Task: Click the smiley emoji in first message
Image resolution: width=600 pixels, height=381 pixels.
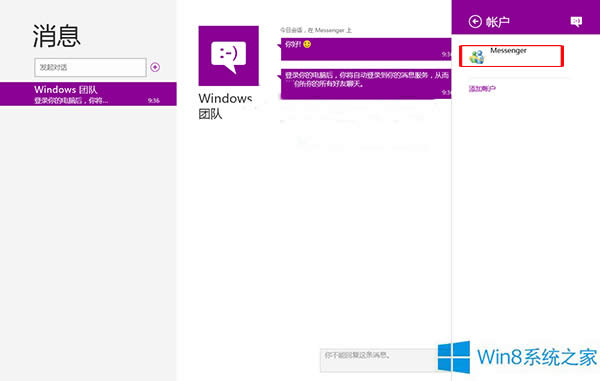Action: point(307,44)
